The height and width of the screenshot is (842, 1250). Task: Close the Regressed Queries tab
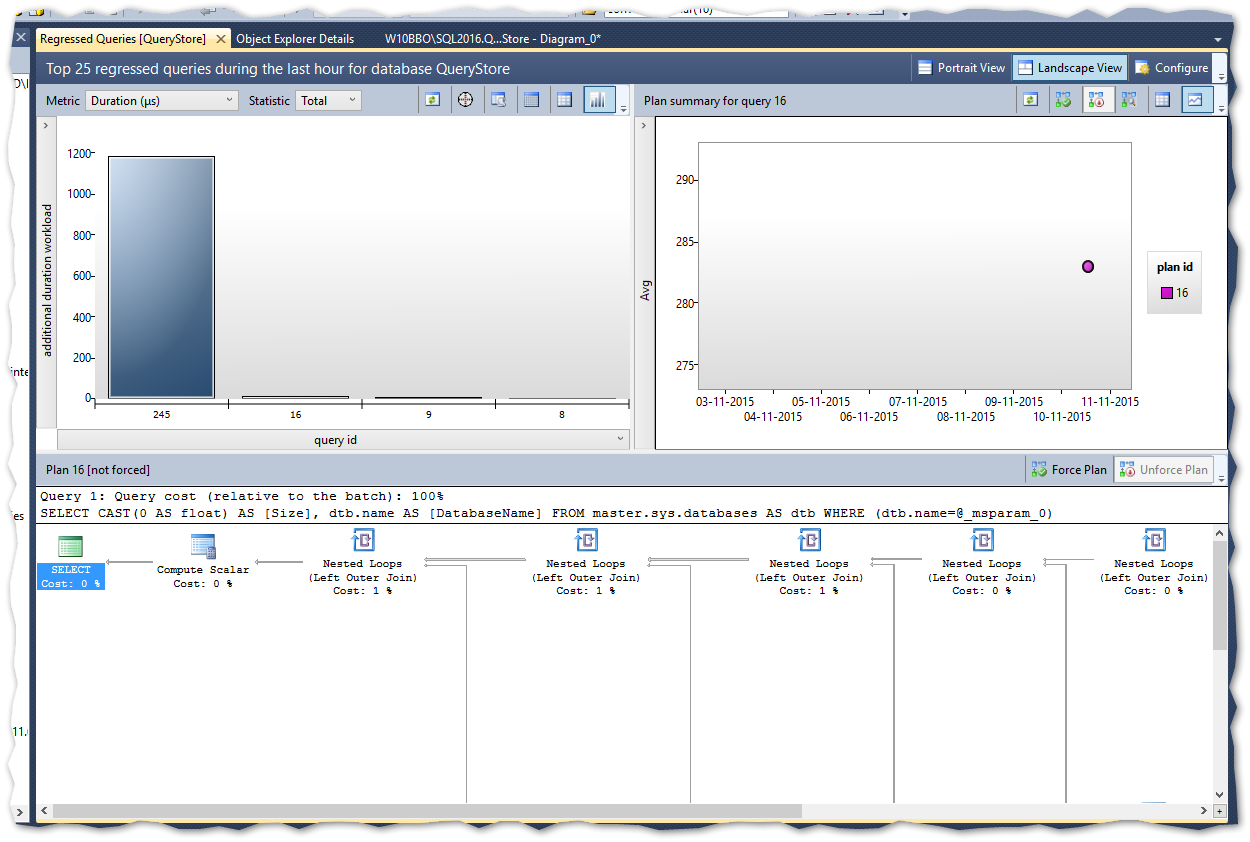[220, 39]
